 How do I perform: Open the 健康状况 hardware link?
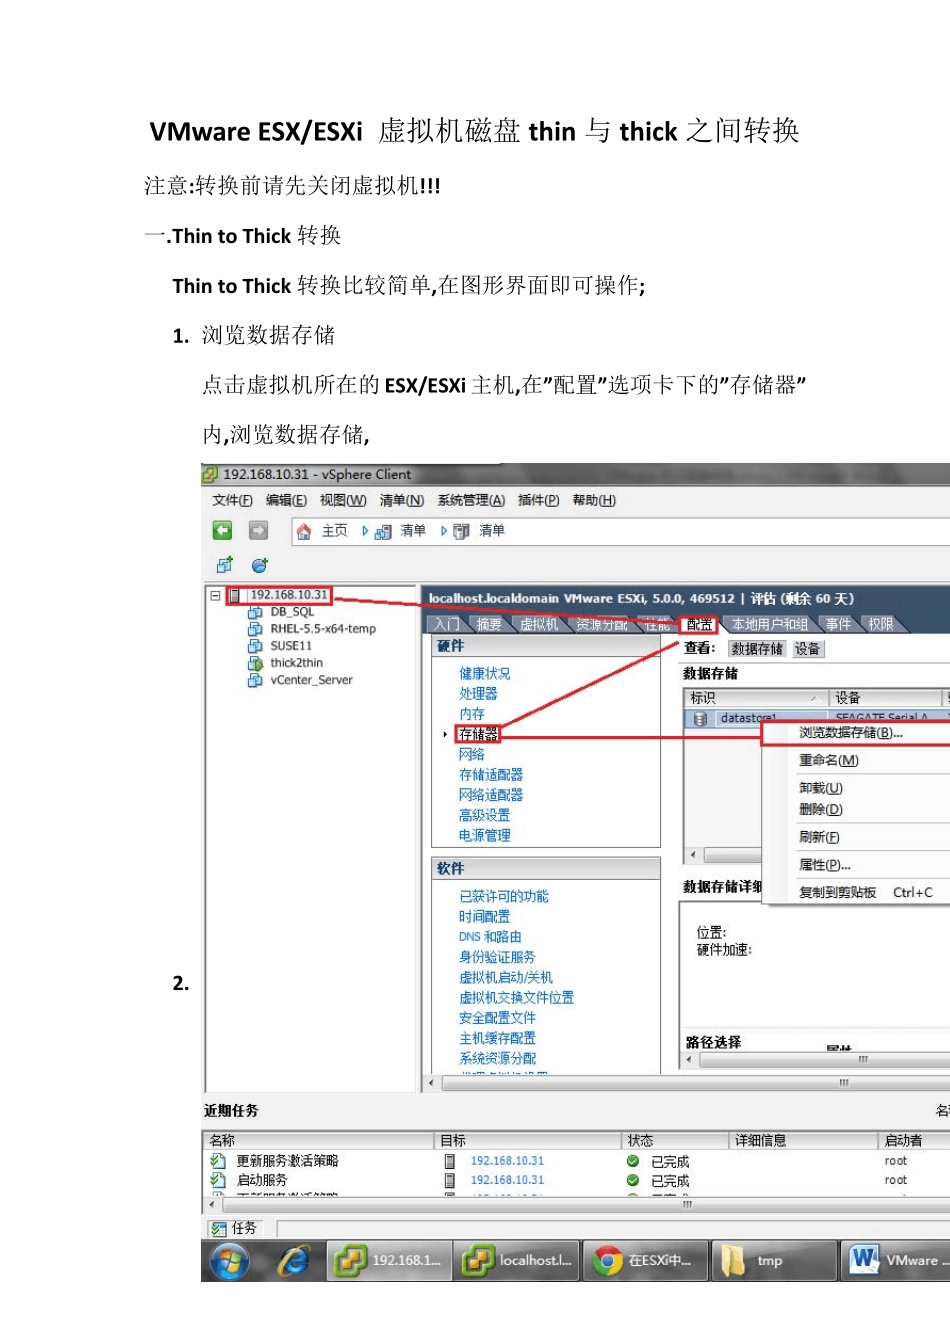[x=485, y=673]
